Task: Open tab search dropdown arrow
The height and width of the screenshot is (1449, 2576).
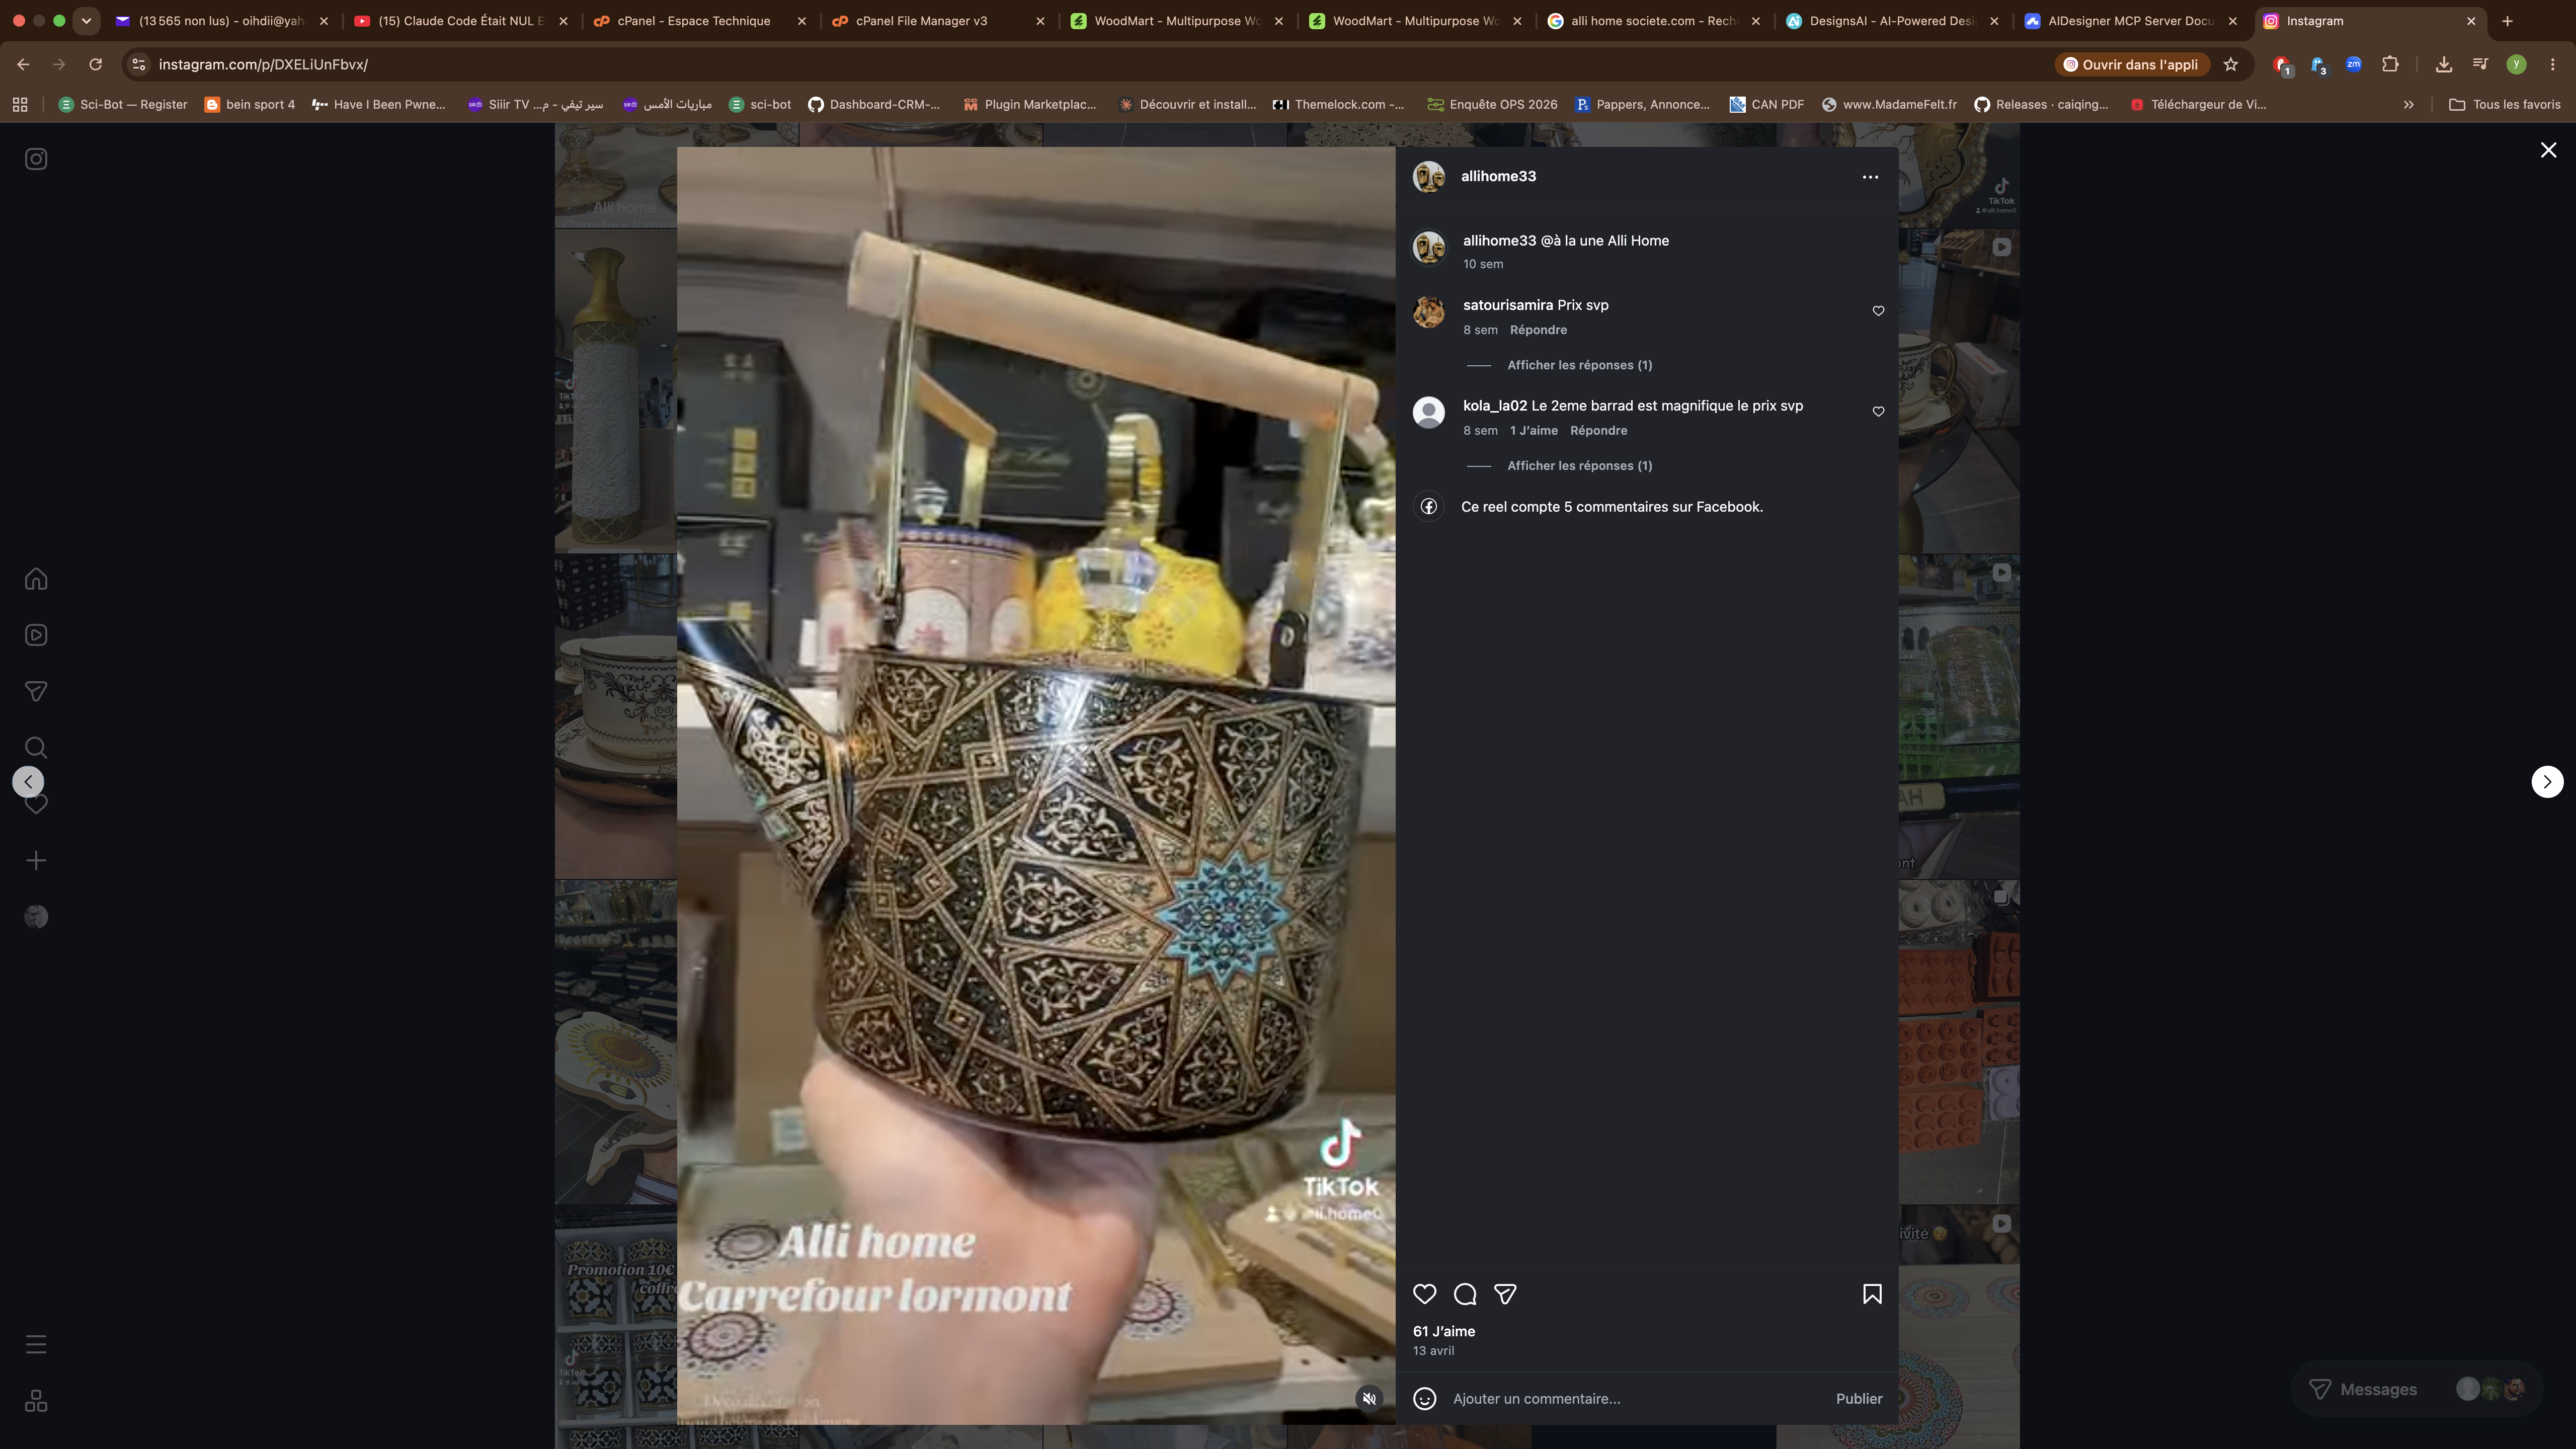Action: point(86,20)
